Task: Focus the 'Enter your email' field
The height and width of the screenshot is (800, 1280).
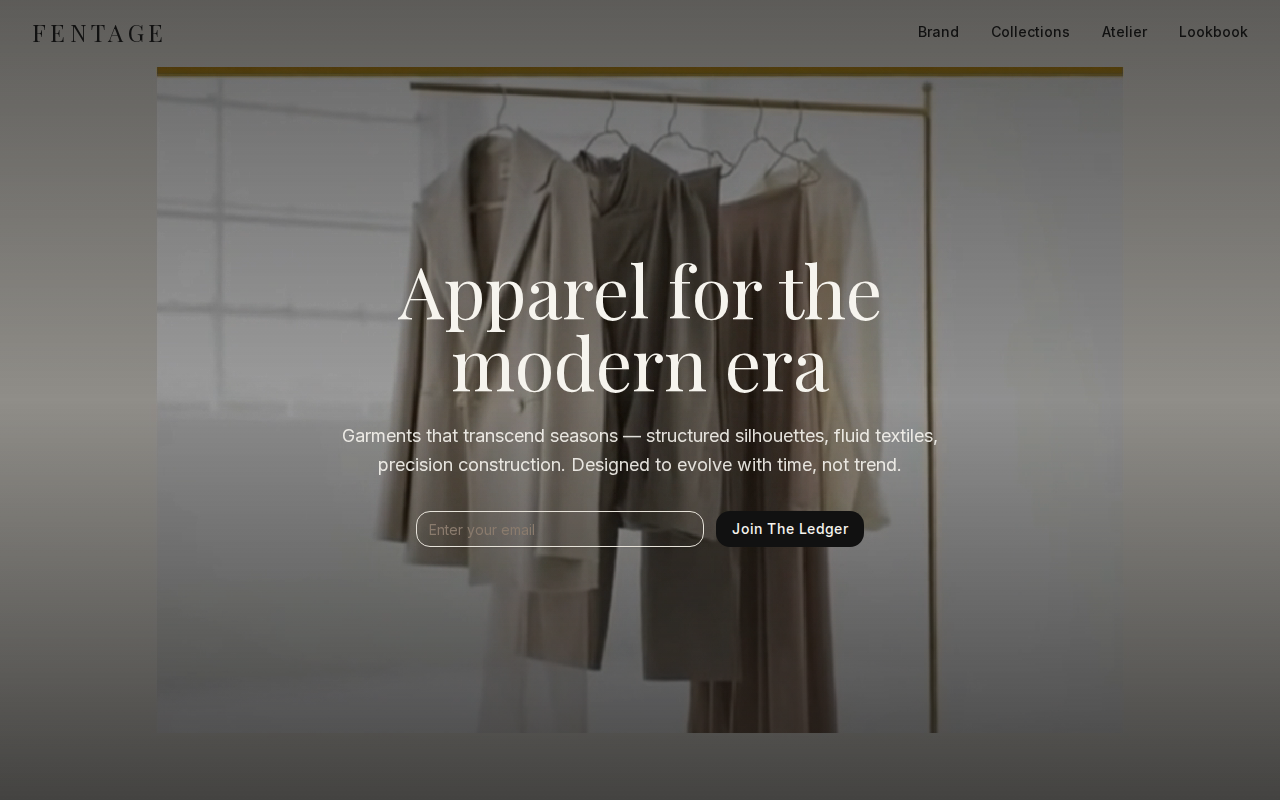Action: tap(560, 529)
